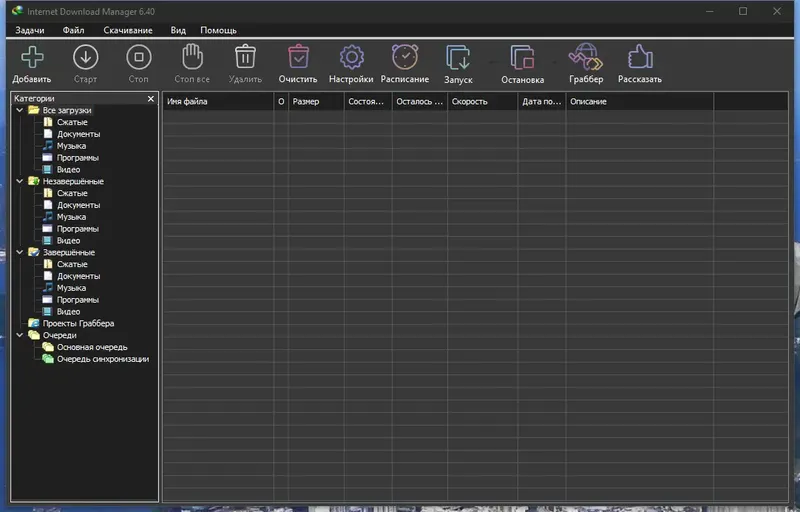
Task: Click the Стоп square icon
Action: tap(139, 57)
